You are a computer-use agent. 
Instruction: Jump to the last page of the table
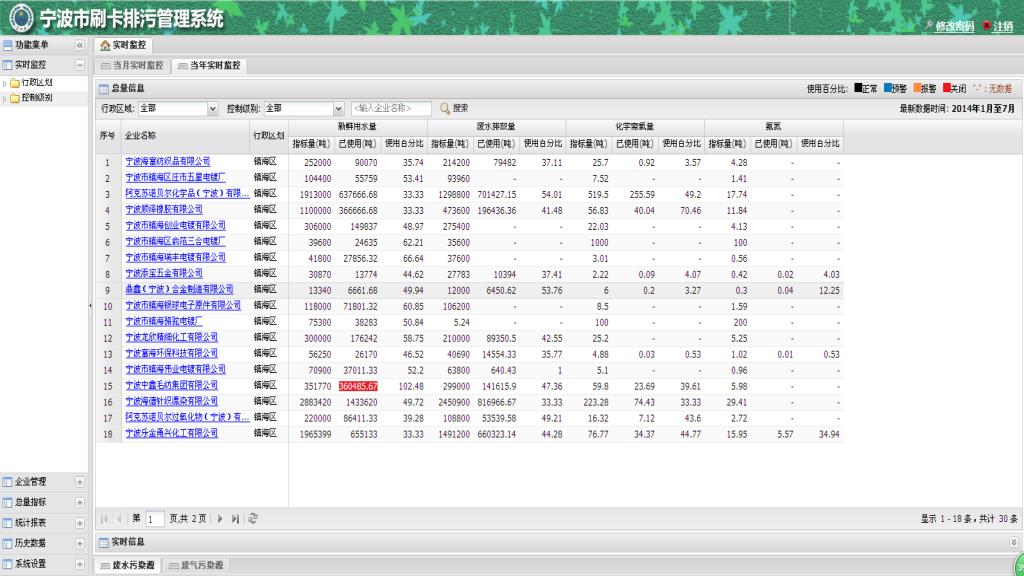point(235,519)
